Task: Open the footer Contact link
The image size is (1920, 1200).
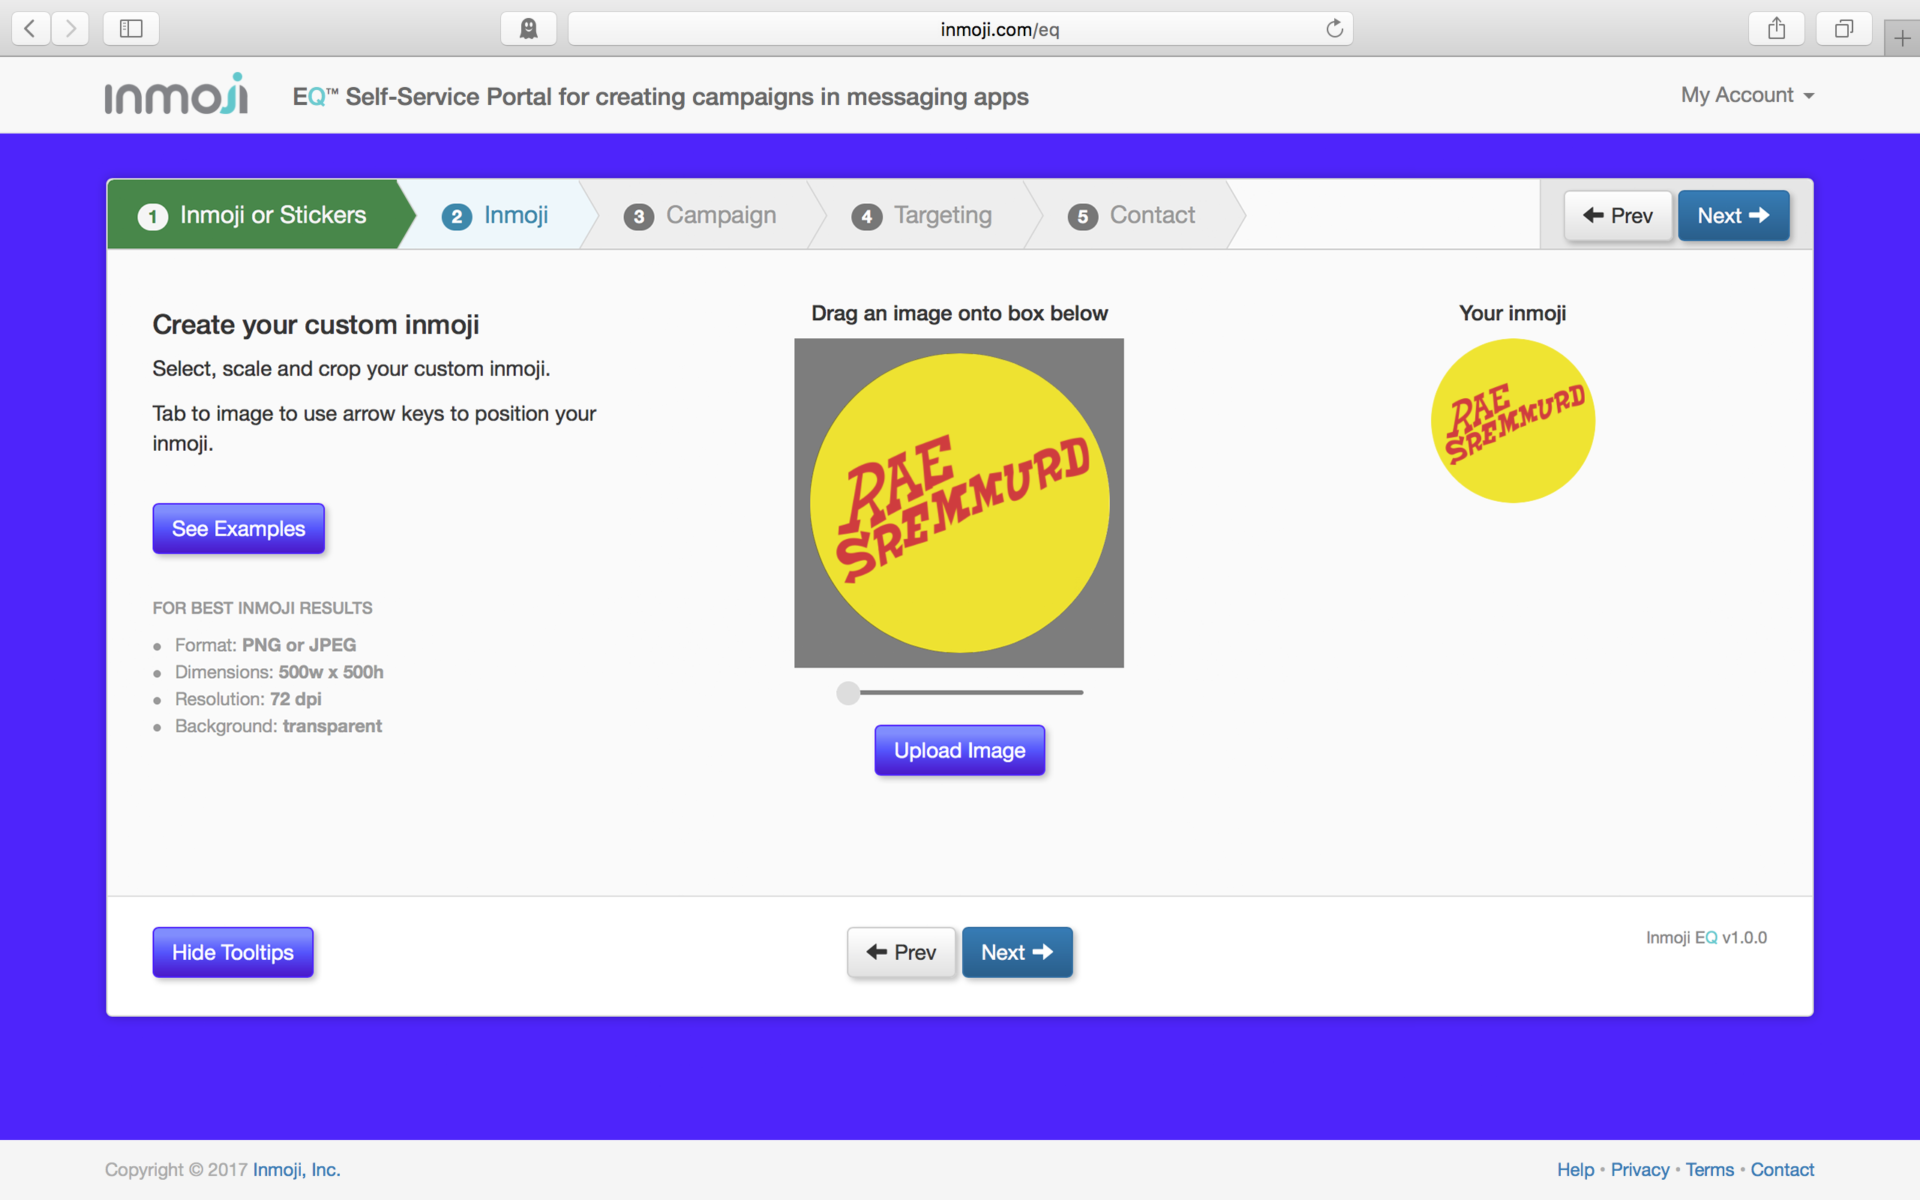Action: pyautogui.click(x=1782, y=1170)
